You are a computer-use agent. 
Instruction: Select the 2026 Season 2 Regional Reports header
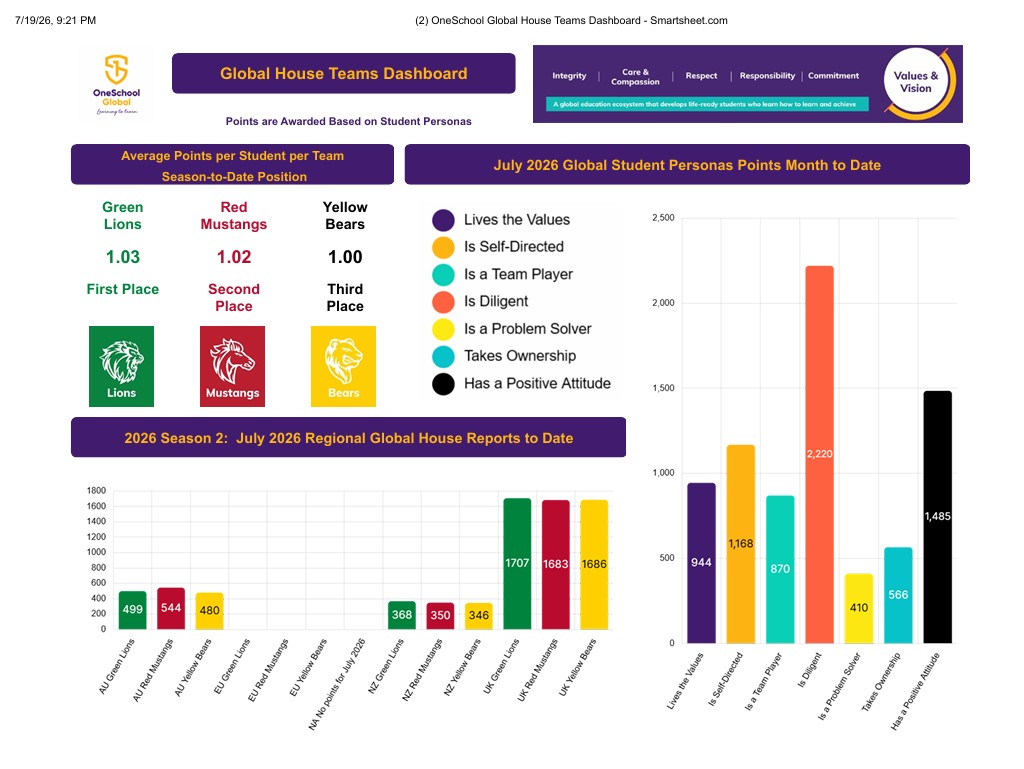pos(349,437)
